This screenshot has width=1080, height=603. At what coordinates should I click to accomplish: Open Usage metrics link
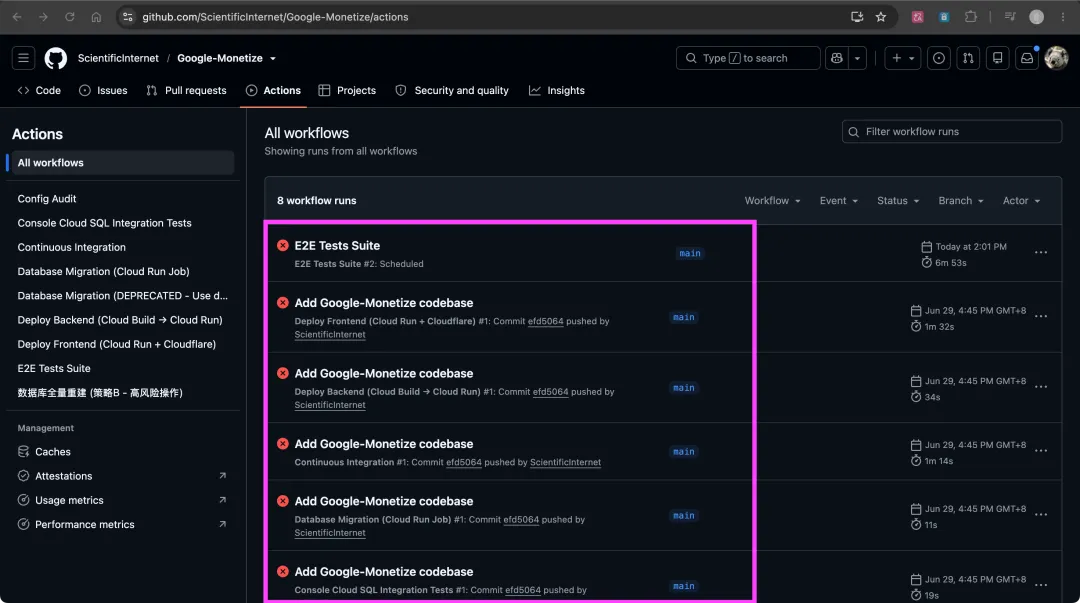(69, 500)
